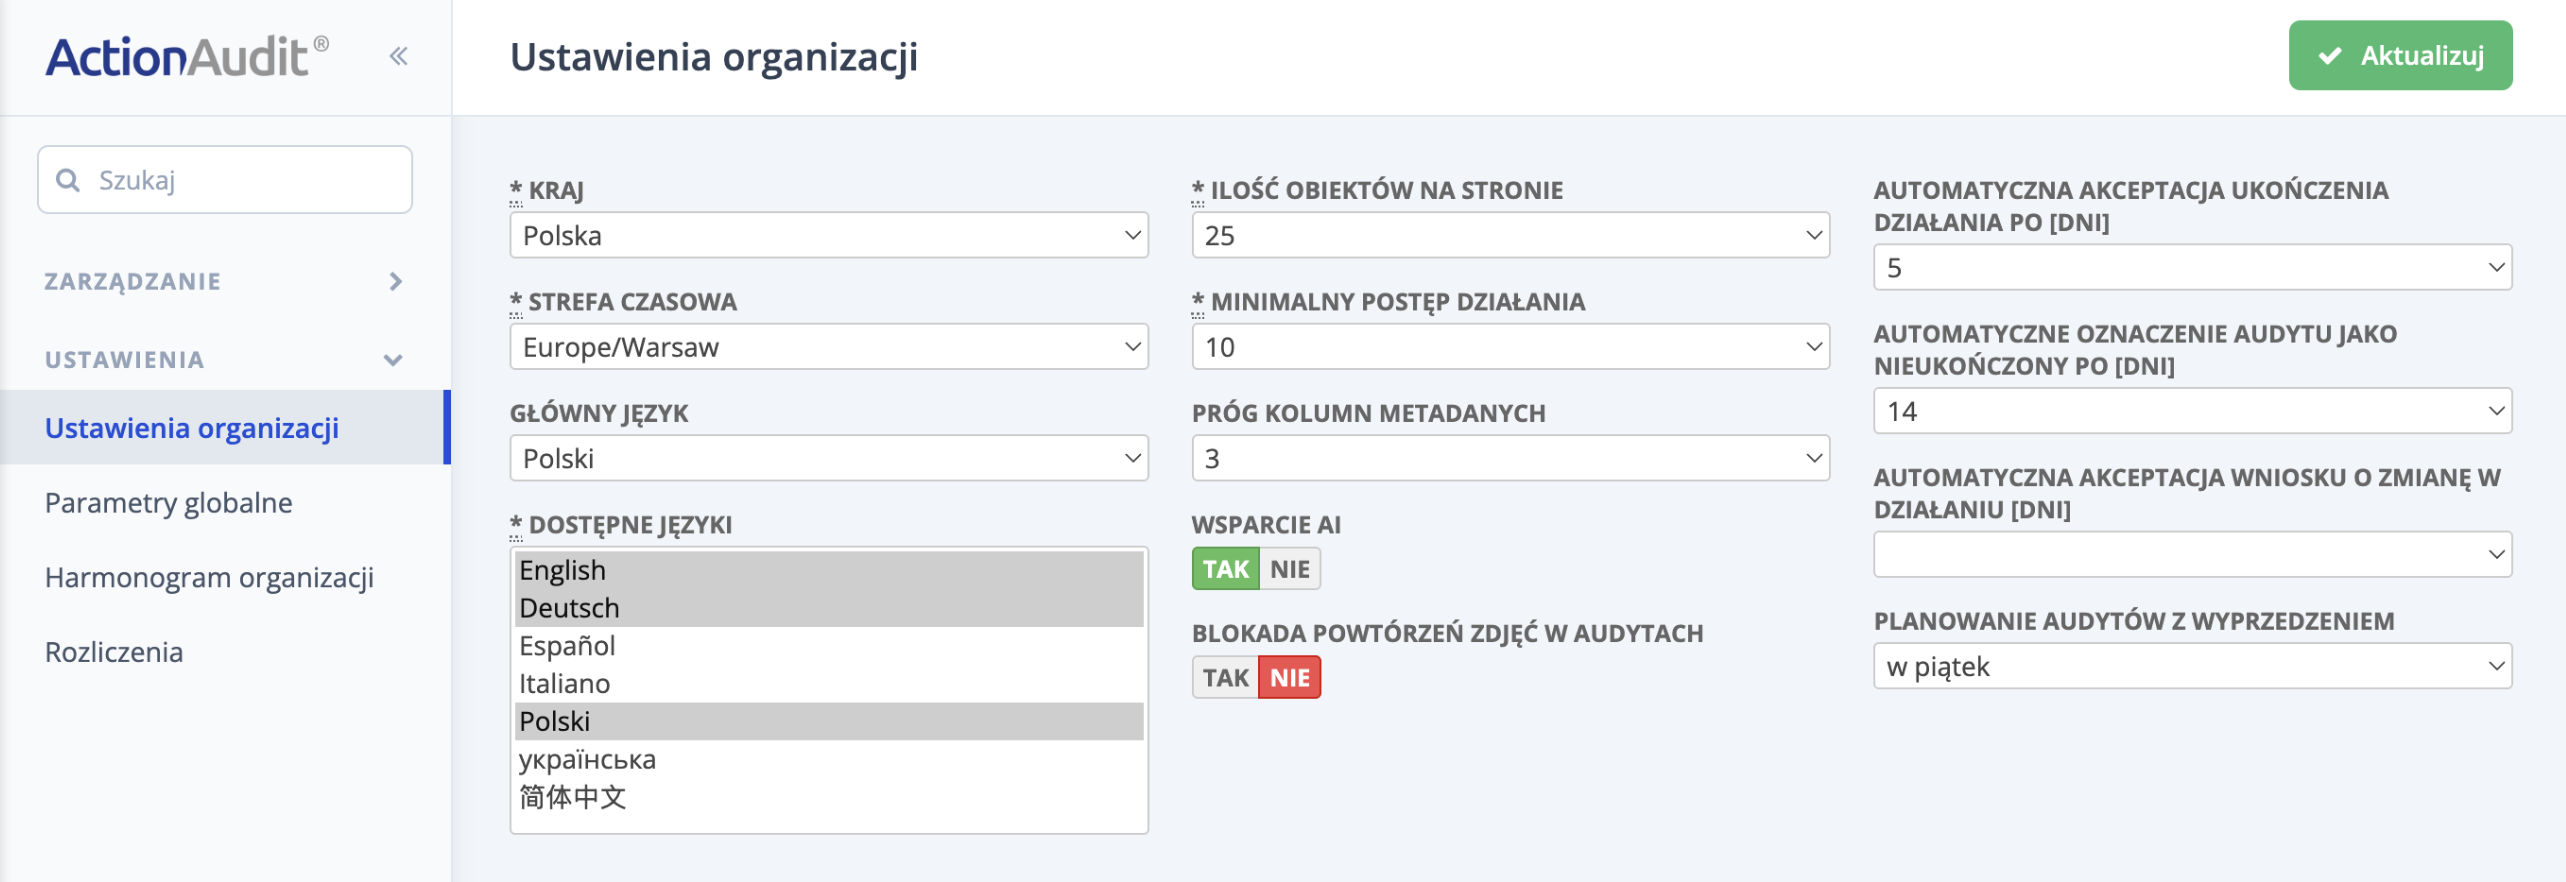Click the magnifier icon in the search box
The height and width of the screenshot is (882, 2566).
pyautogui.click(x=68, y=179)
